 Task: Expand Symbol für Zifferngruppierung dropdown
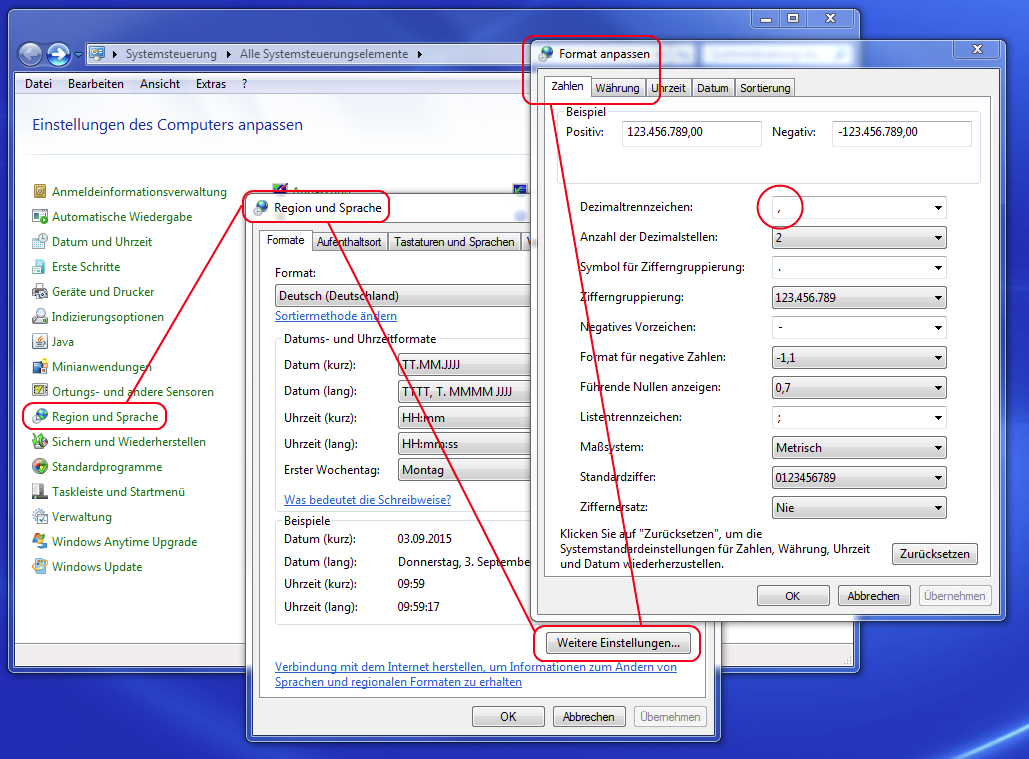[x=938, y=268]
